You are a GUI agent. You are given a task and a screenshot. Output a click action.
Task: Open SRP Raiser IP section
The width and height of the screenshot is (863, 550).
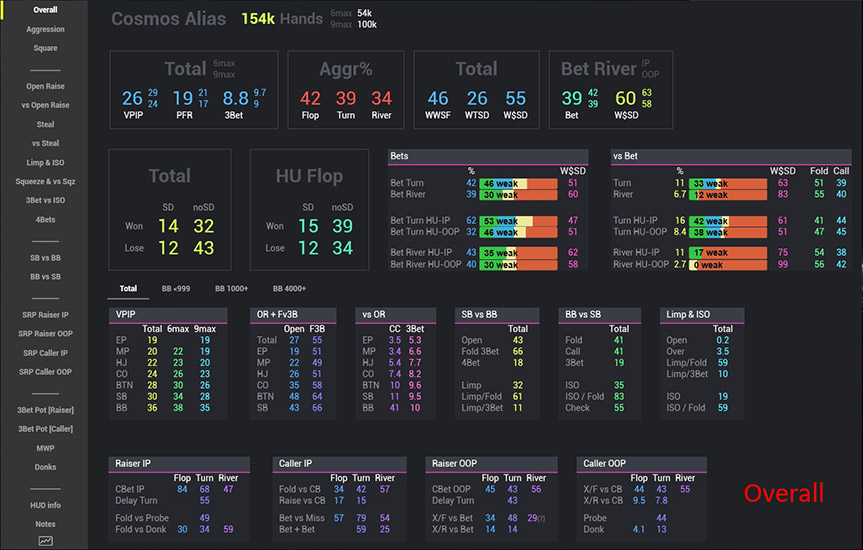click(x=45, y=314)
